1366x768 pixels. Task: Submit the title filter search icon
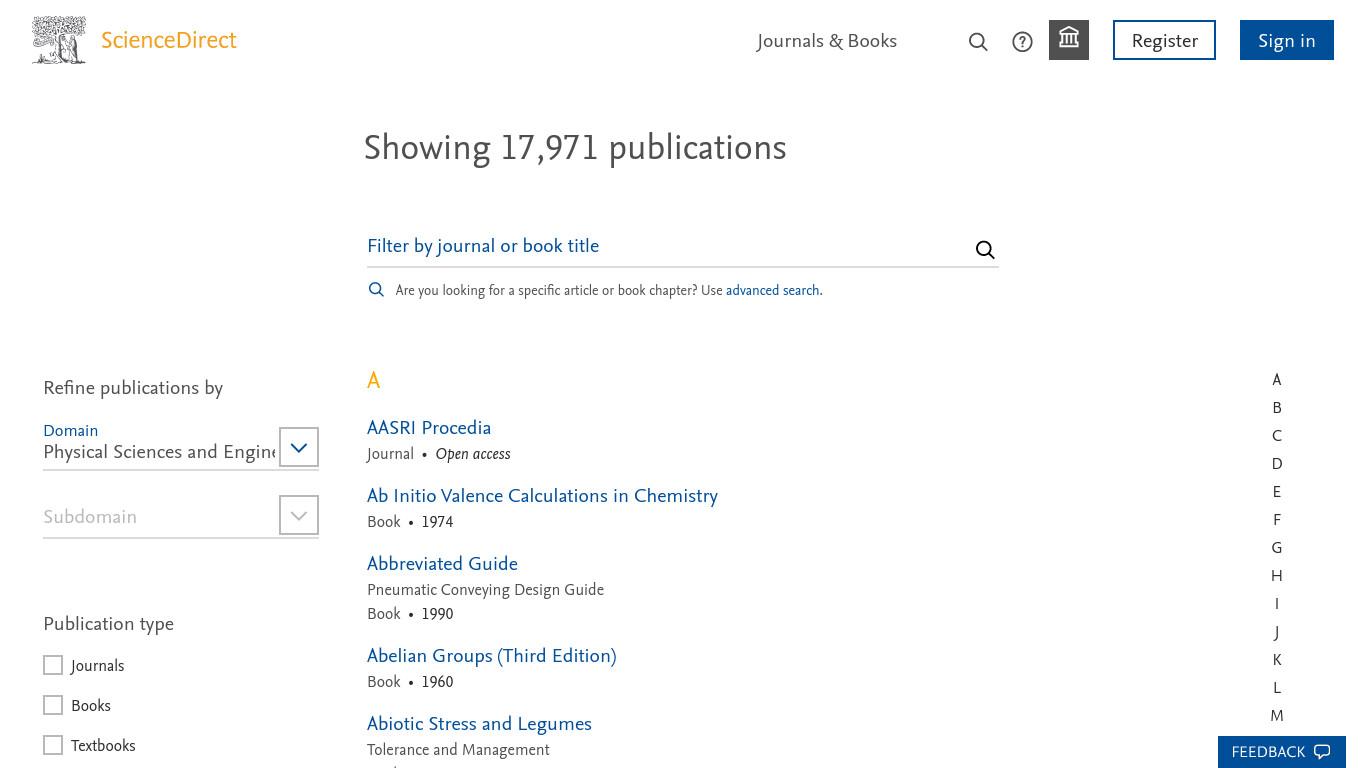tap(985, 250)
